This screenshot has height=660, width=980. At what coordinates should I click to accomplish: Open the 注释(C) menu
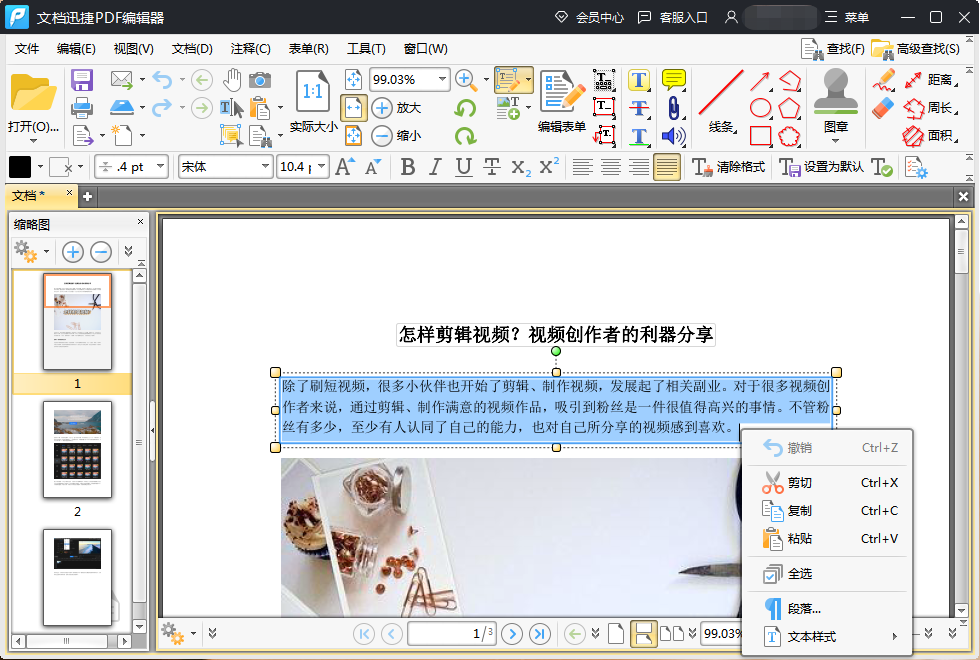252,48
